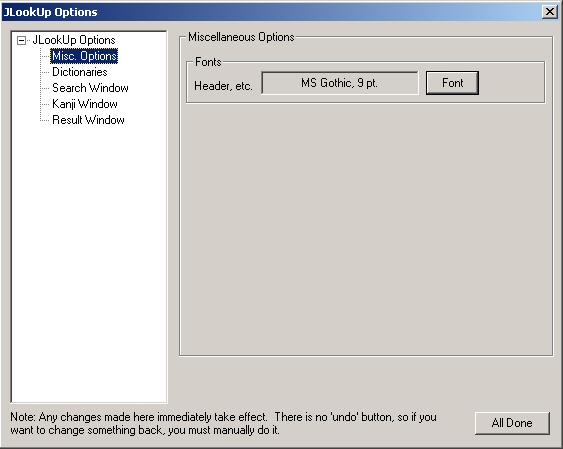Image resolution: width=563 pixels, height=449 pixels.
Task: Collapse the JLookUp Options root tree node
Action: pos(22,41)
